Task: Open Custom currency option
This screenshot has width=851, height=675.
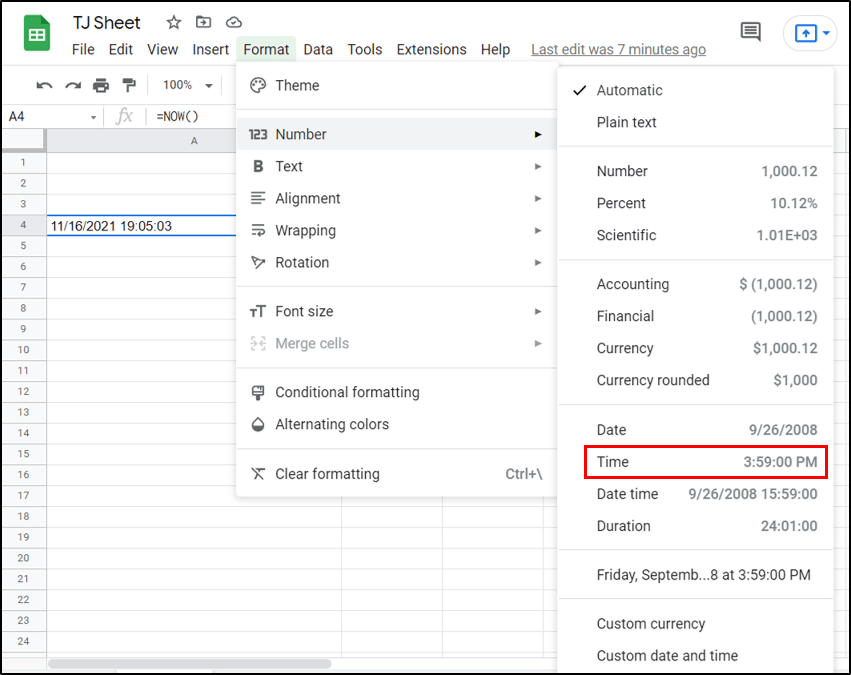Action: (695, 623)
